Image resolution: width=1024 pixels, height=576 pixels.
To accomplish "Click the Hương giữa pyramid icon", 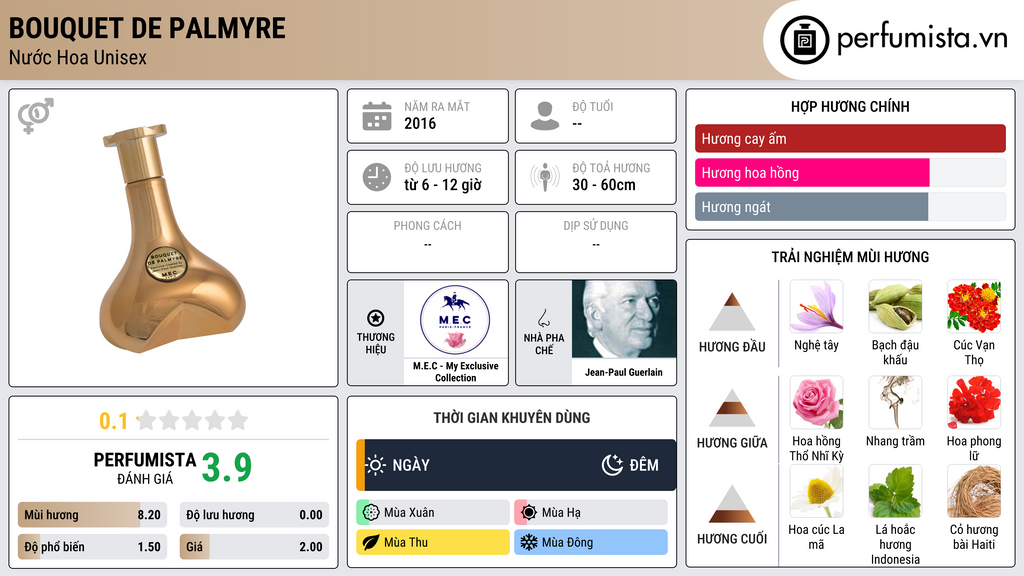I will pos(732,408).
